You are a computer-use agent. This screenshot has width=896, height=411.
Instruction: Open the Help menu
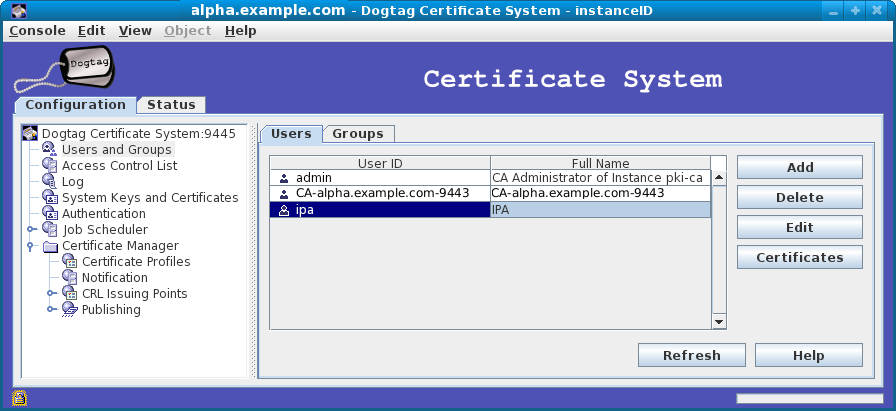point(240,31)
